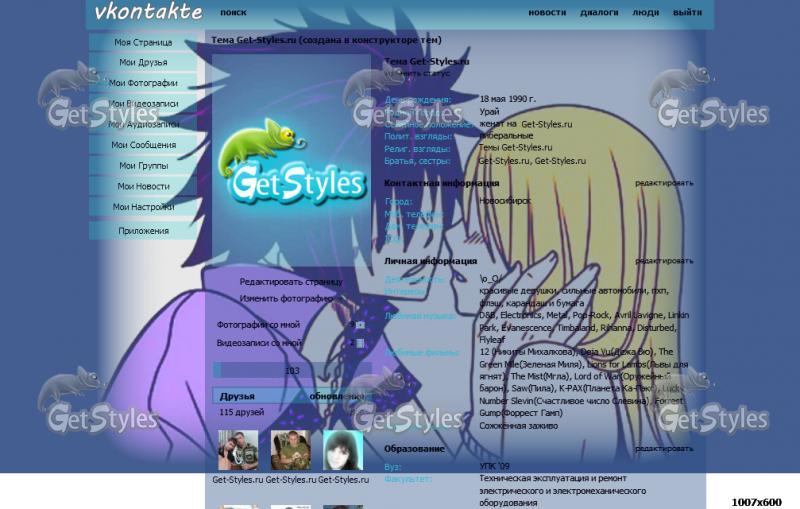This screenshot has width=800, height=509.
Task: Go to Мои Друзья in sidebar
Action: (143, 63)
